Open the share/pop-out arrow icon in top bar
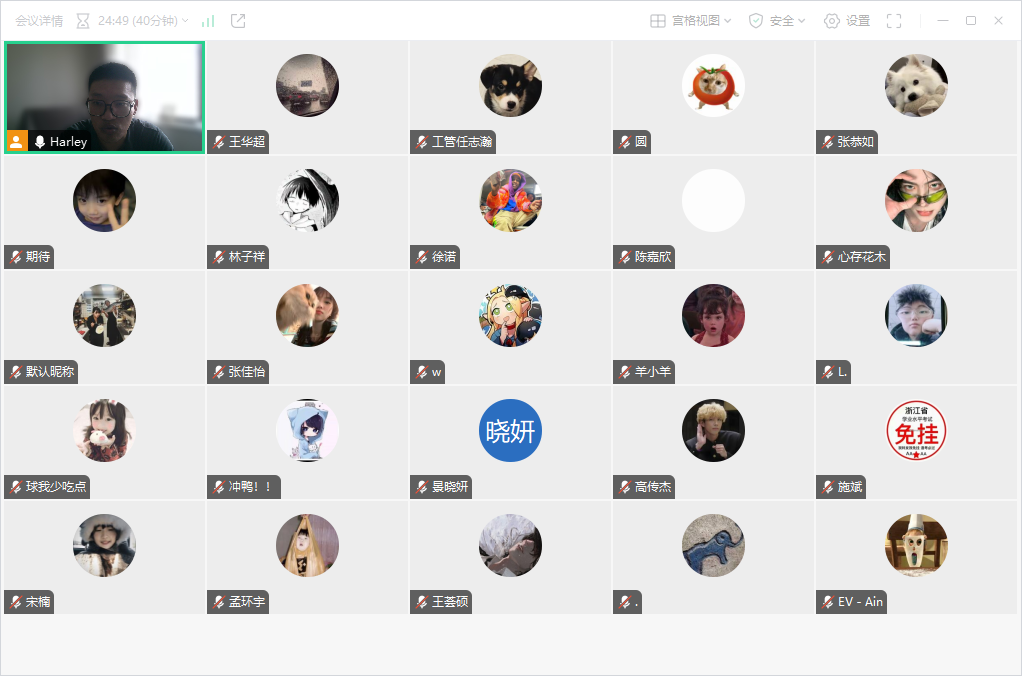The height and width of the screenshot is (676, 1022). (x=239, y=21)
